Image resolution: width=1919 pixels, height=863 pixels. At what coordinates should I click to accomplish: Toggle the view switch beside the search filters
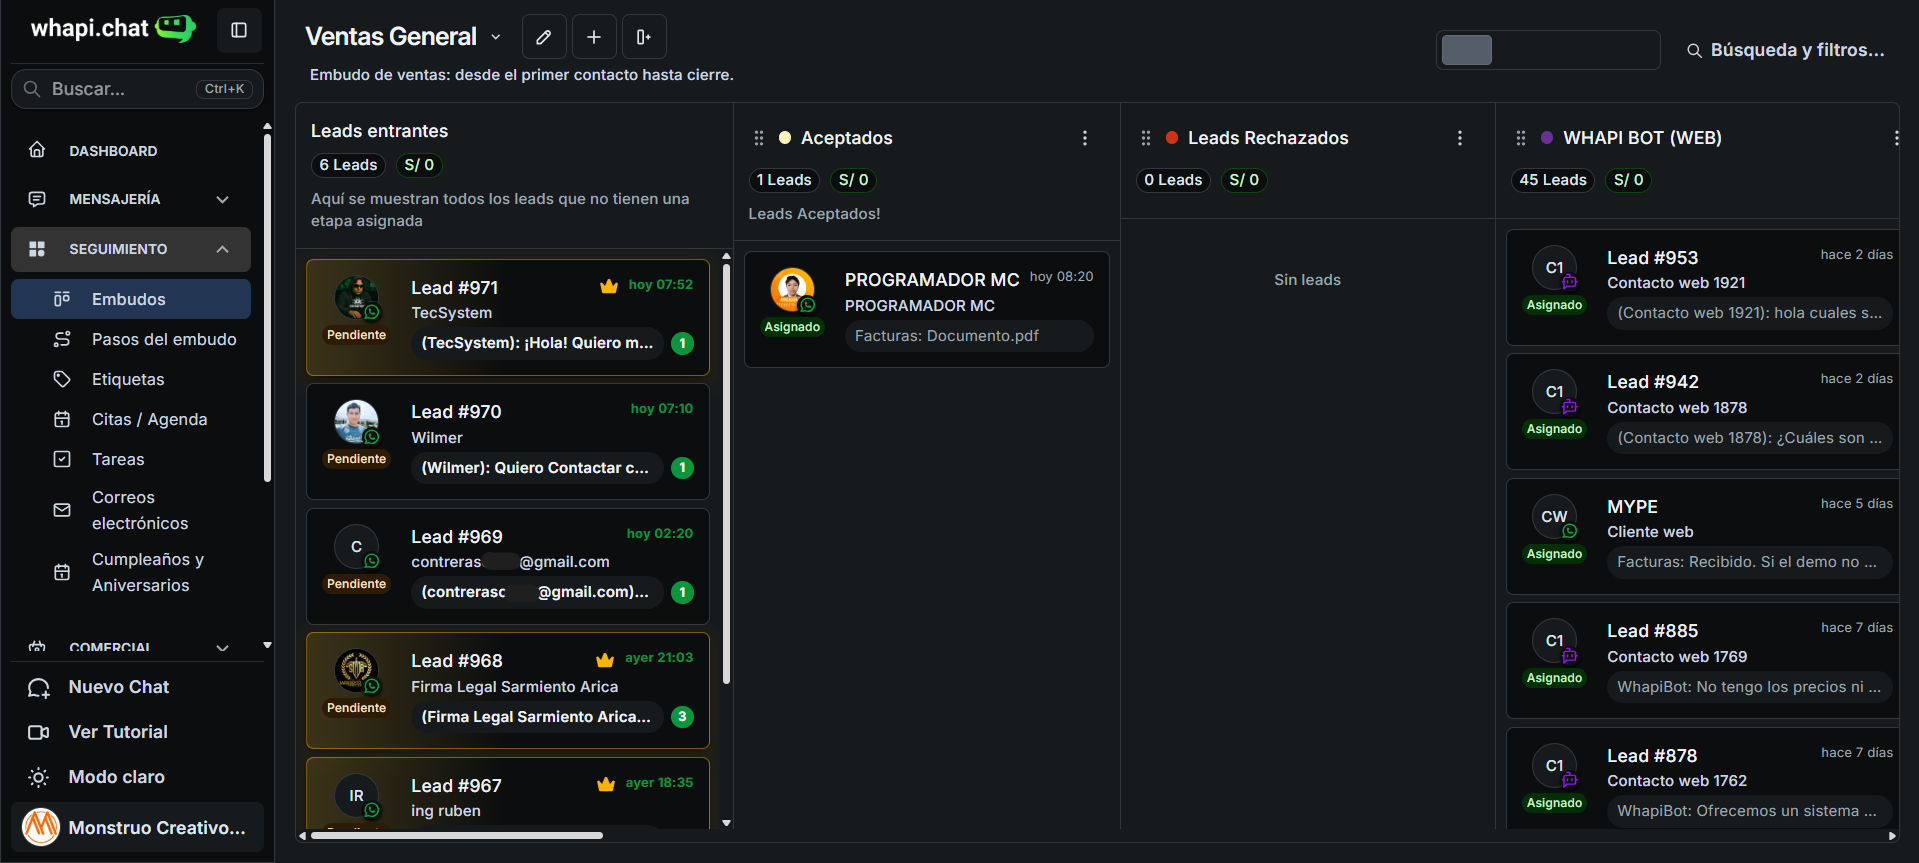click(x=1548, y=50)
